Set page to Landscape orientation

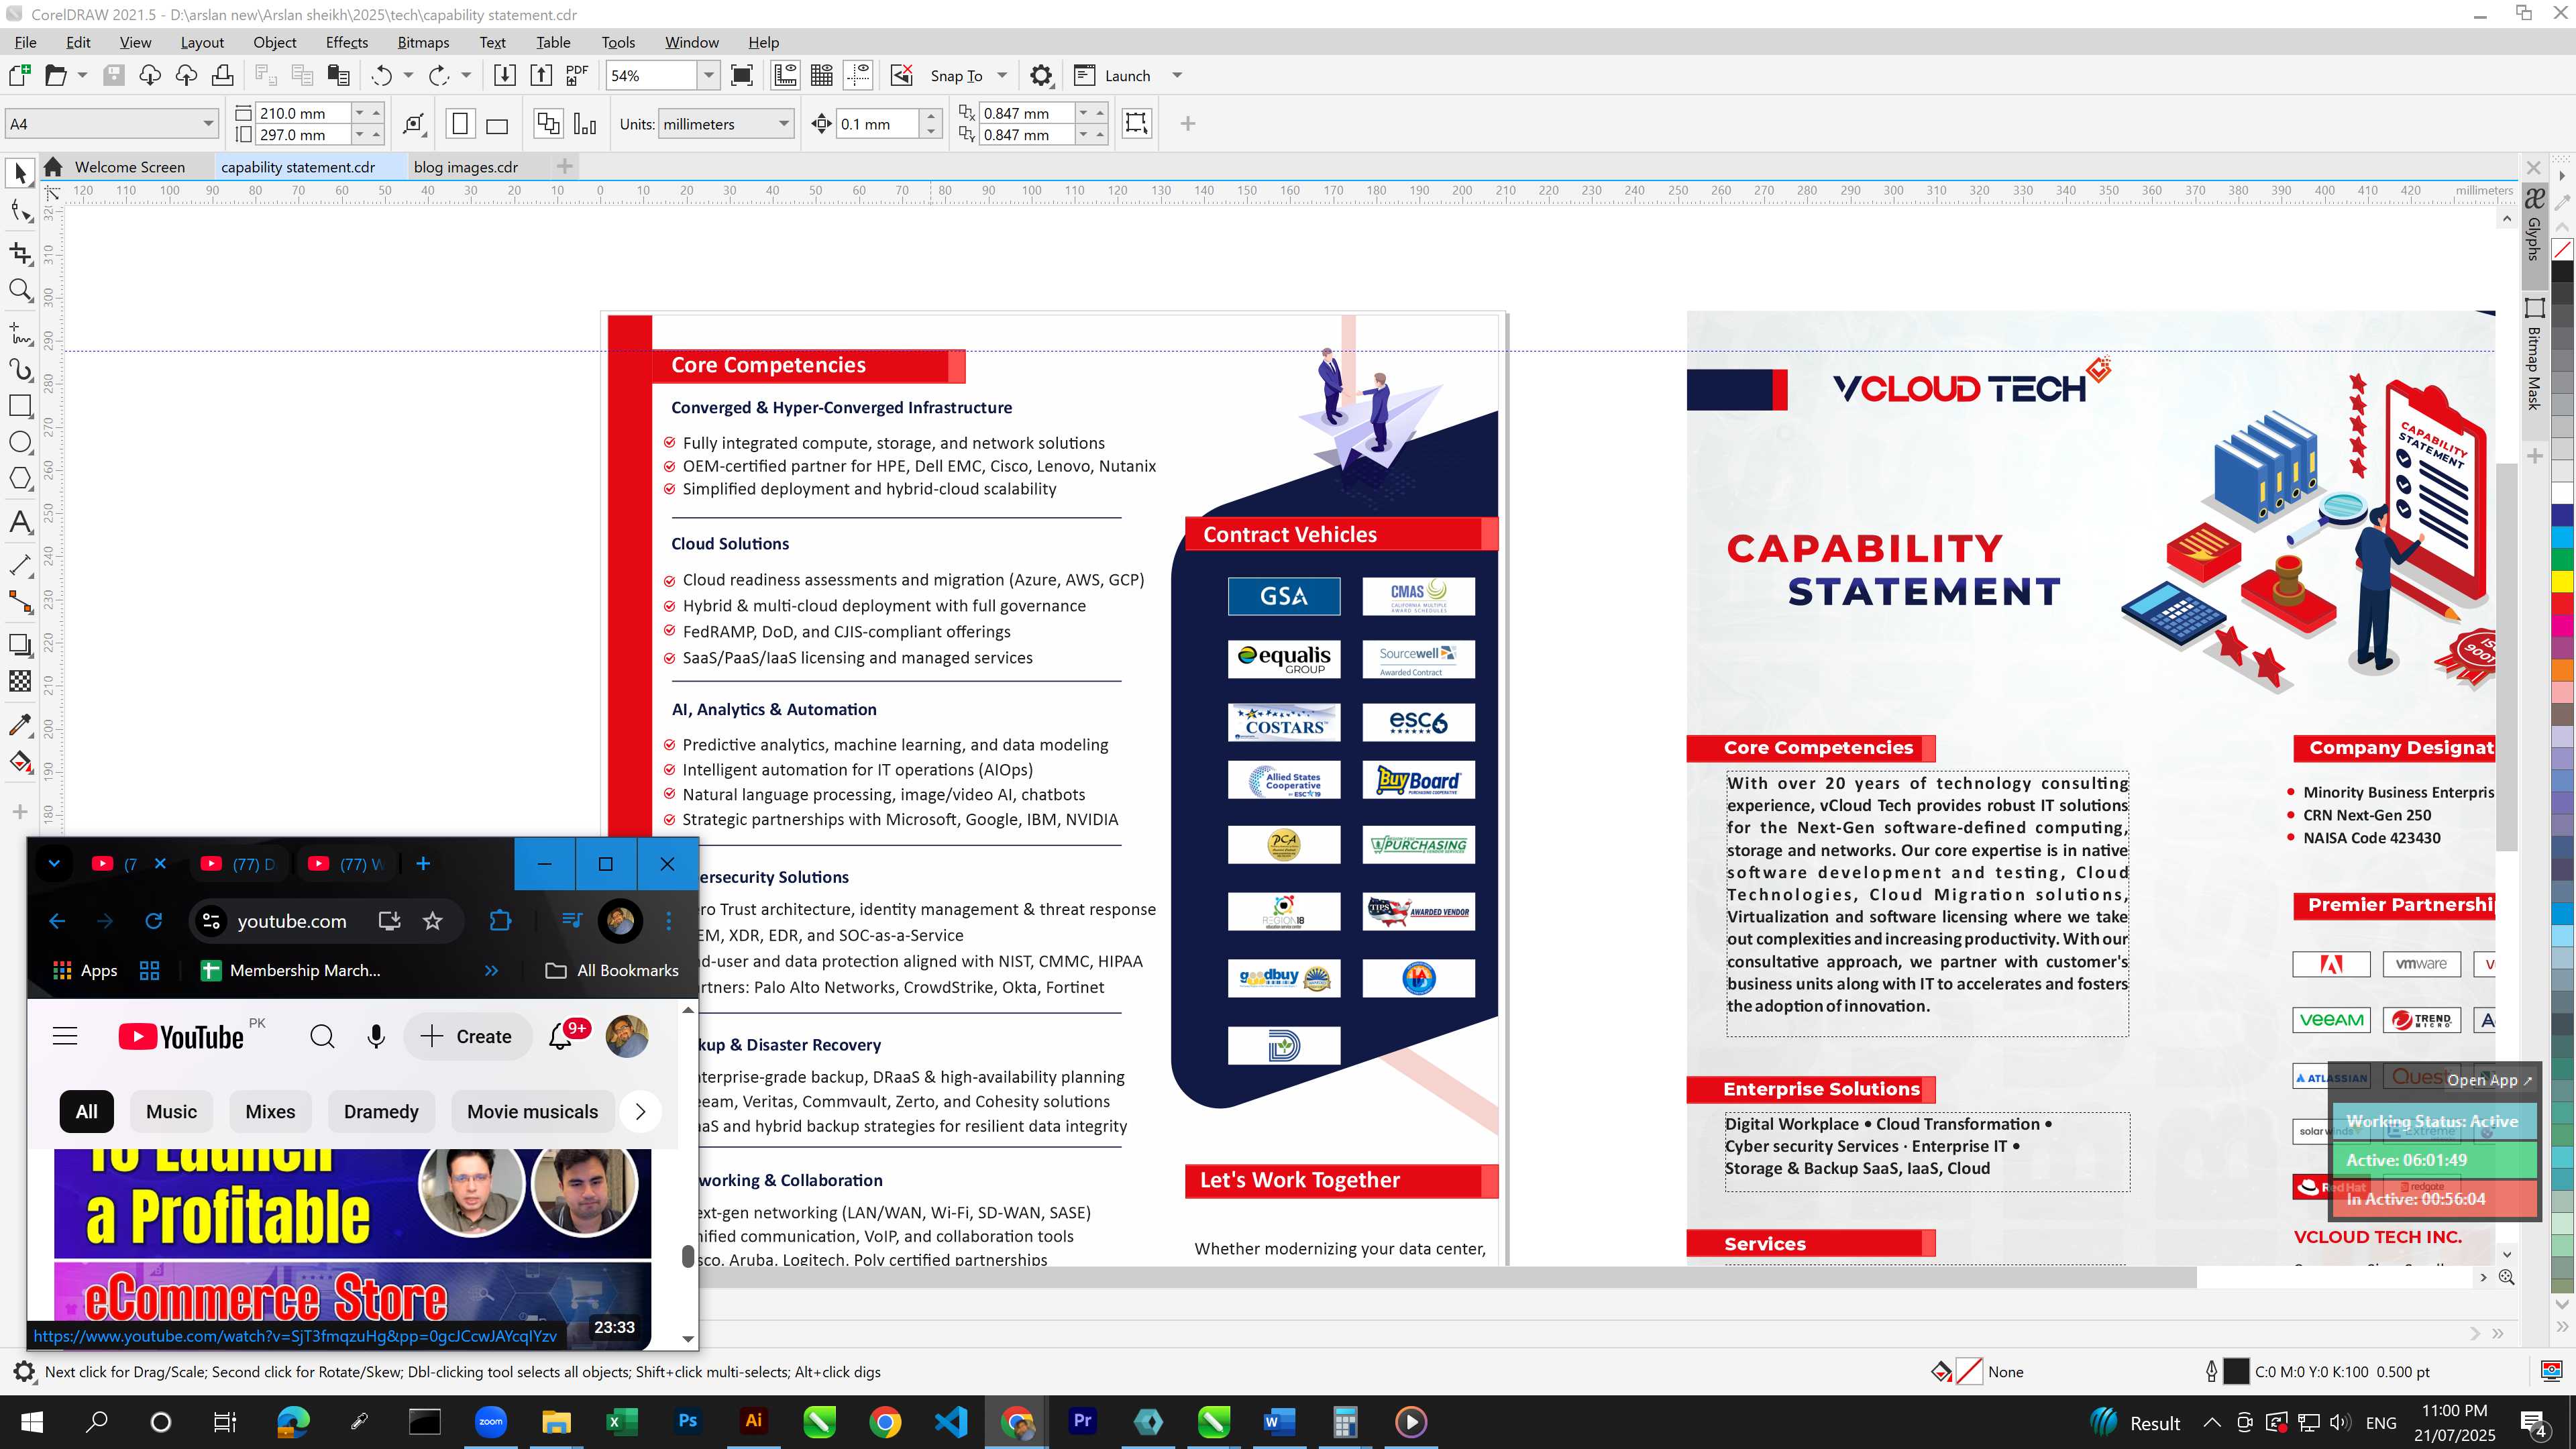(x=497, y=124)
